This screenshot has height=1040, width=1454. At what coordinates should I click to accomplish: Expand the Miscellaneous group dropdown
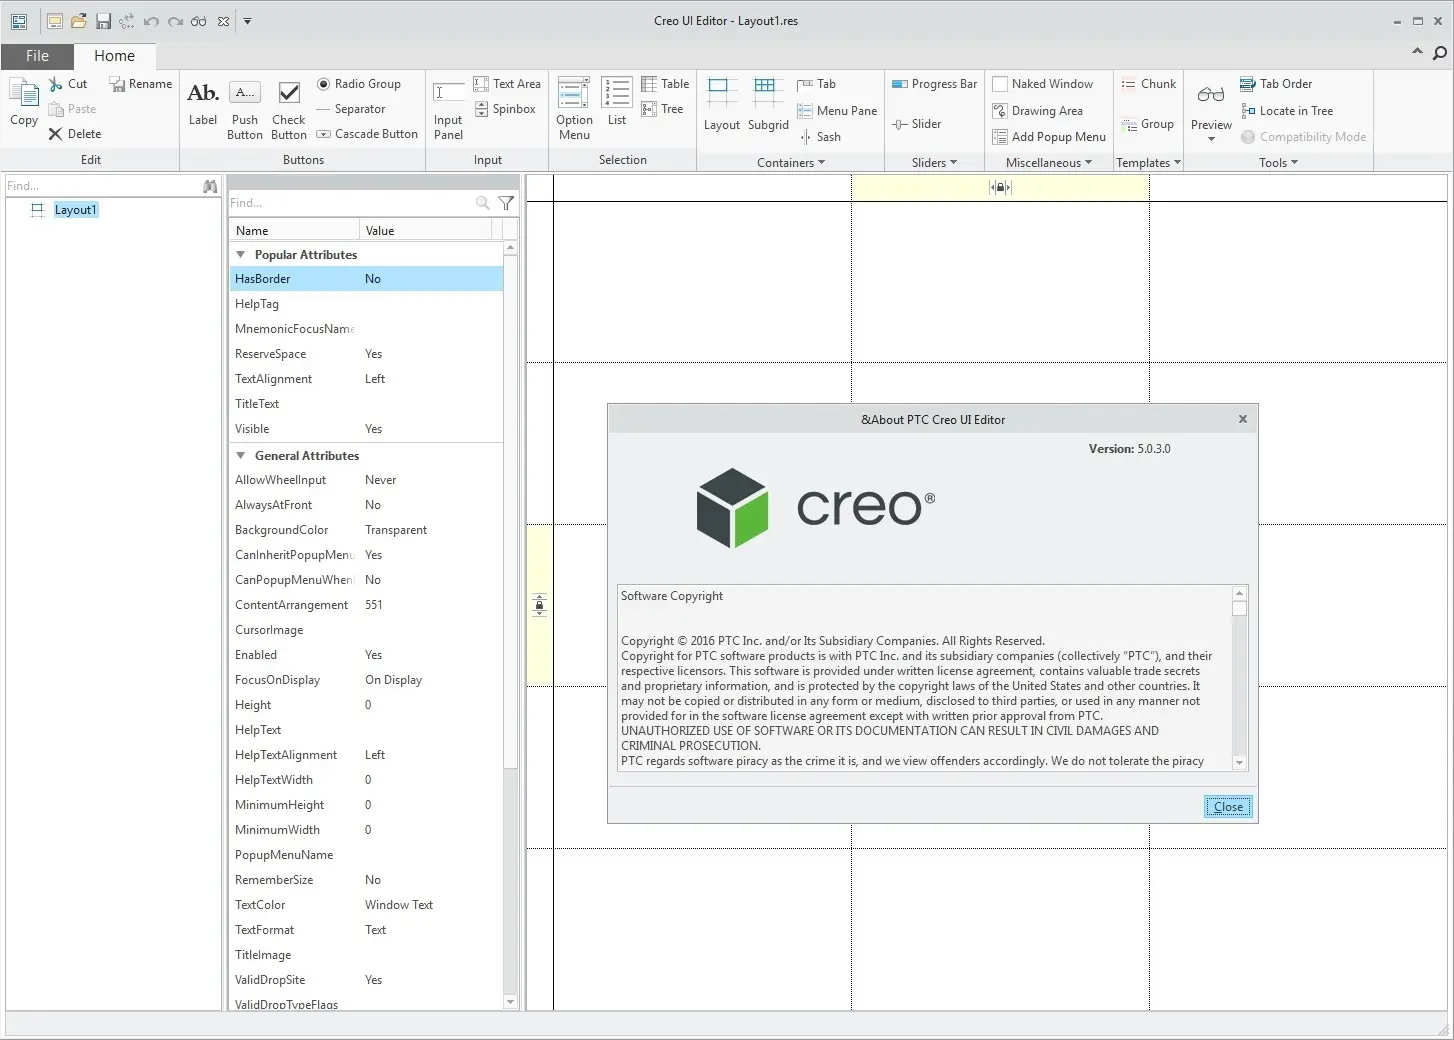click(x=1048, y=162)
